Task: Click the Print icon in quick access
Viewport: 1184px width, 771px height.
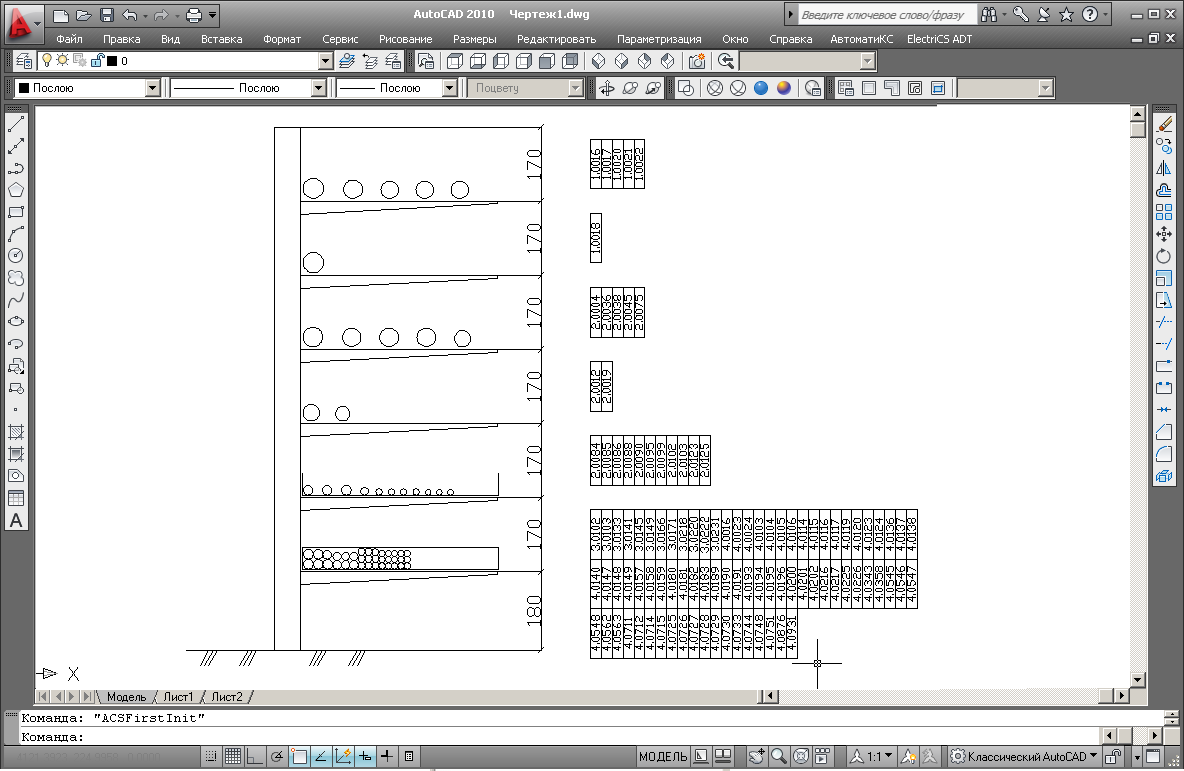Action: tap(194, 15)
